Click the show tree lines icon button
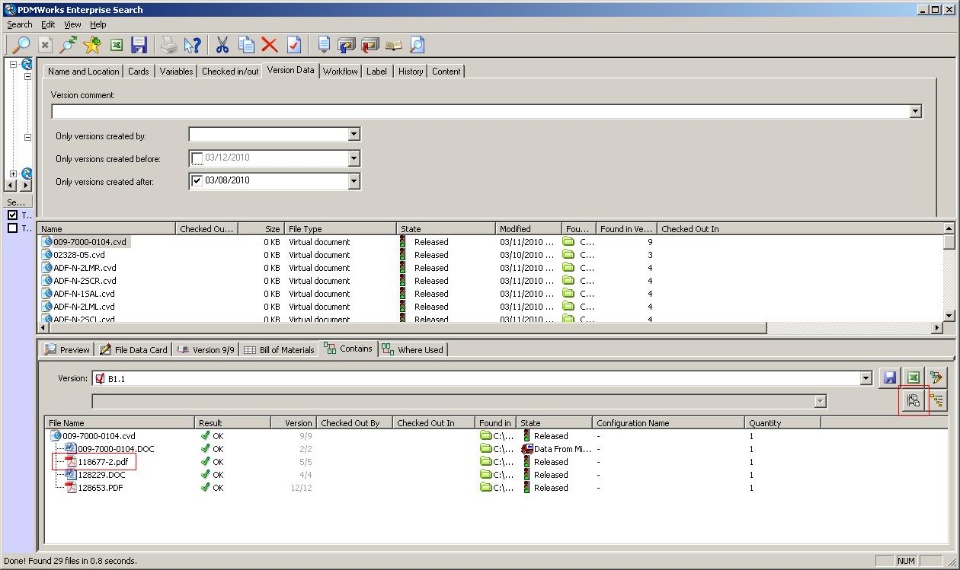 913,401
